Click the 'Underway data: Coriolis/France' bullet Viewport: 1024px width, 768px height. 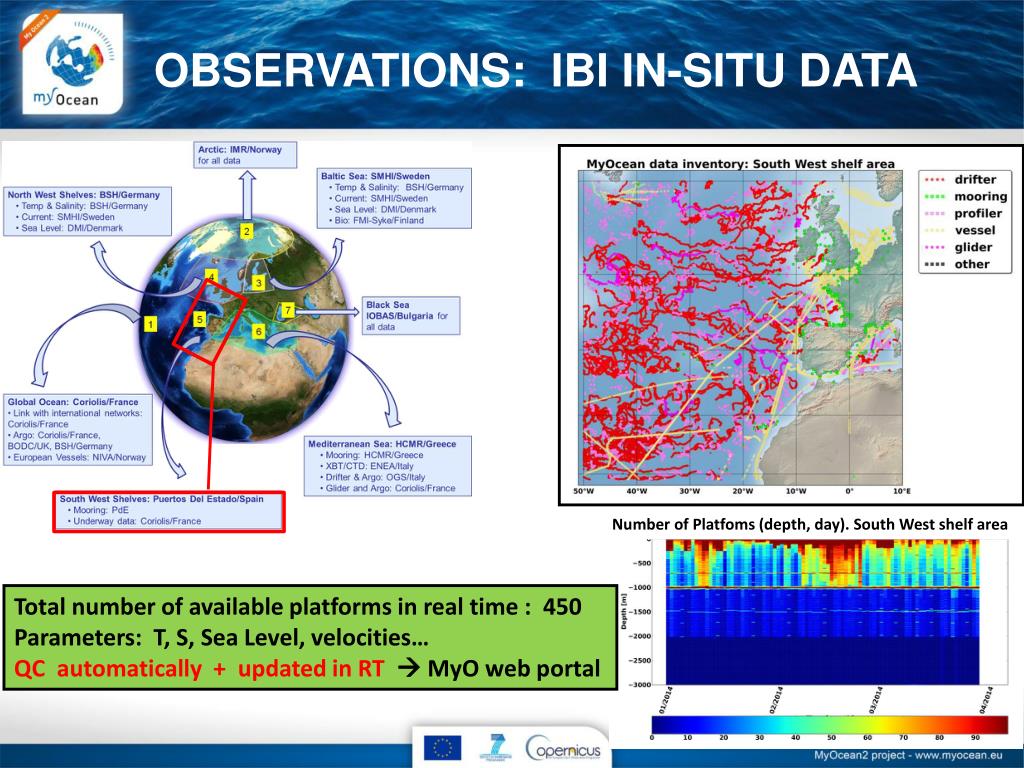click(134, 521)
